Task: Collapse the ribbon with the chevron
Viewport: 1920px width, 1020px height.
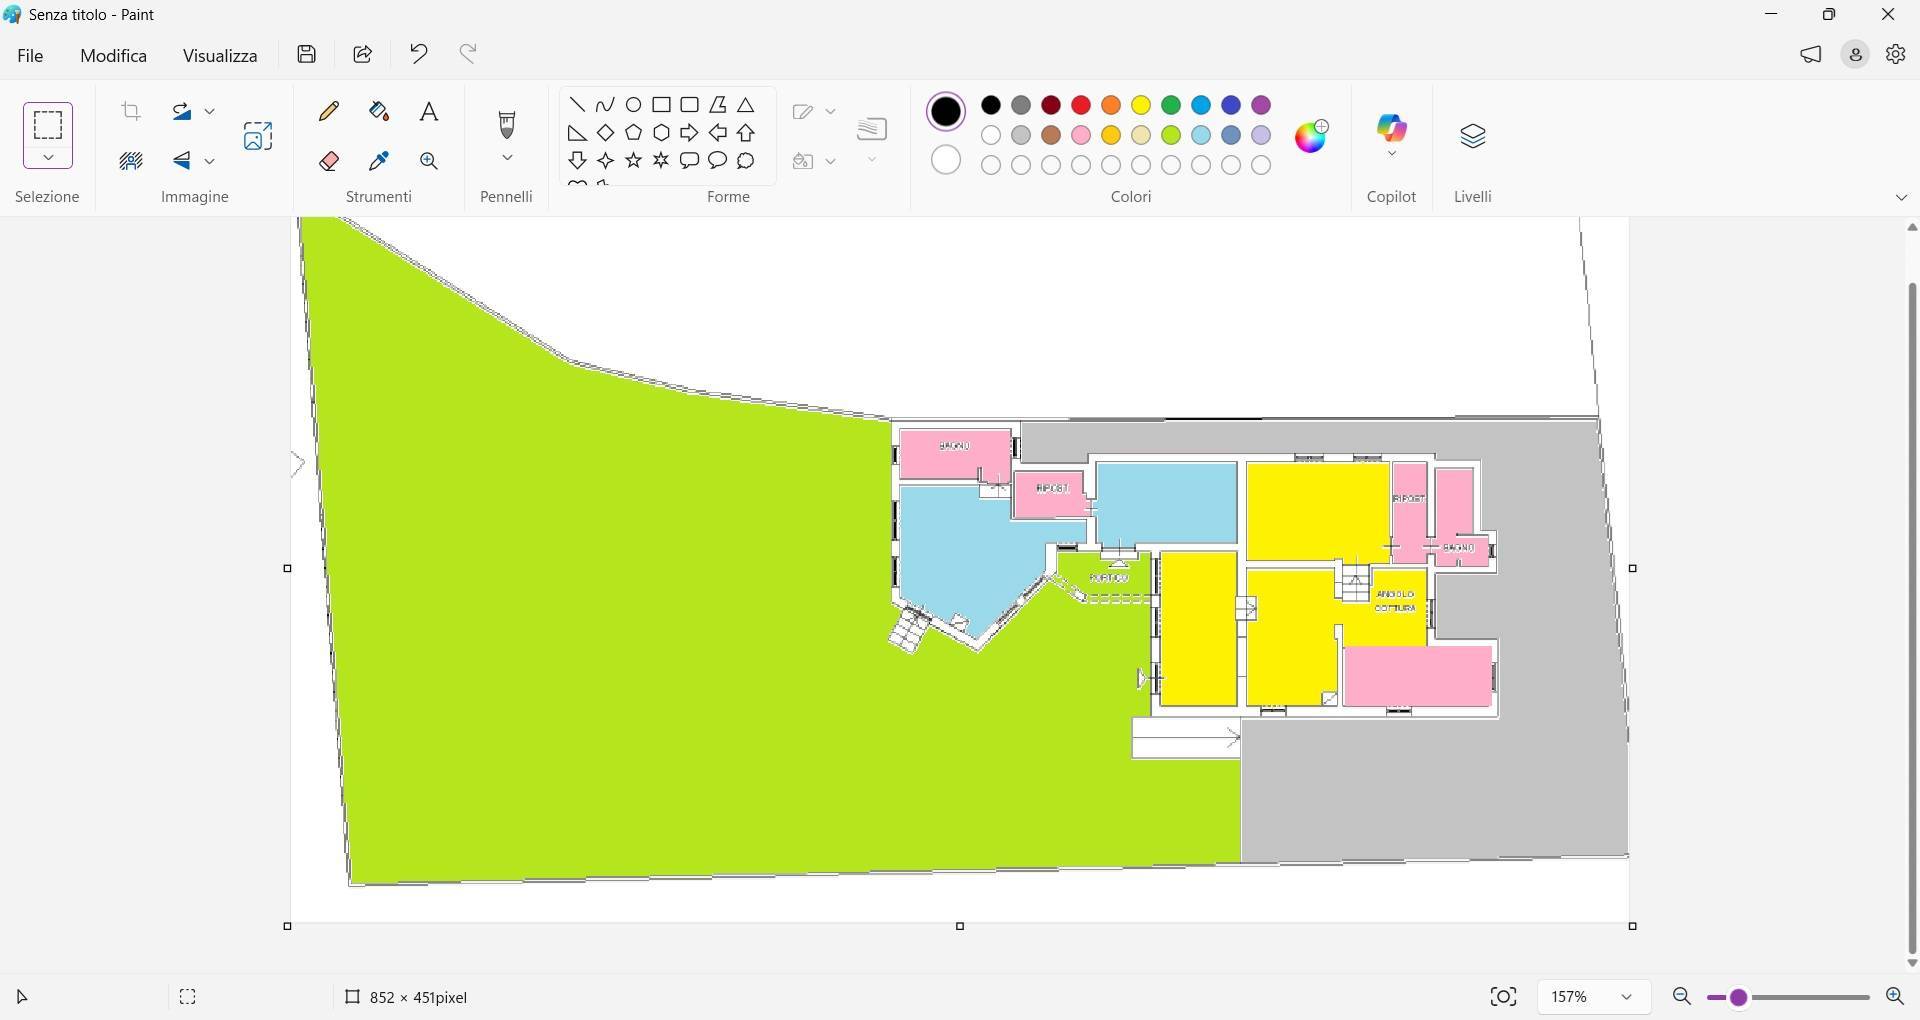Action: pos(1901,198)
